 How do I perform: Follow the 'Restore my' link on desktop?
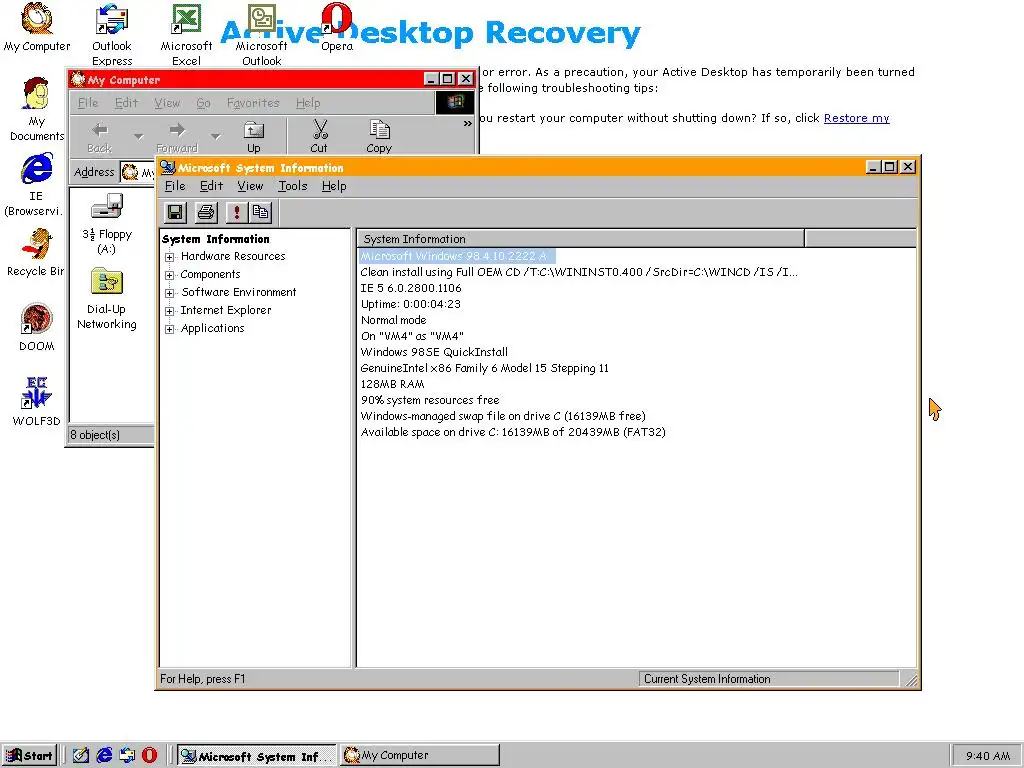pos(856,118)
